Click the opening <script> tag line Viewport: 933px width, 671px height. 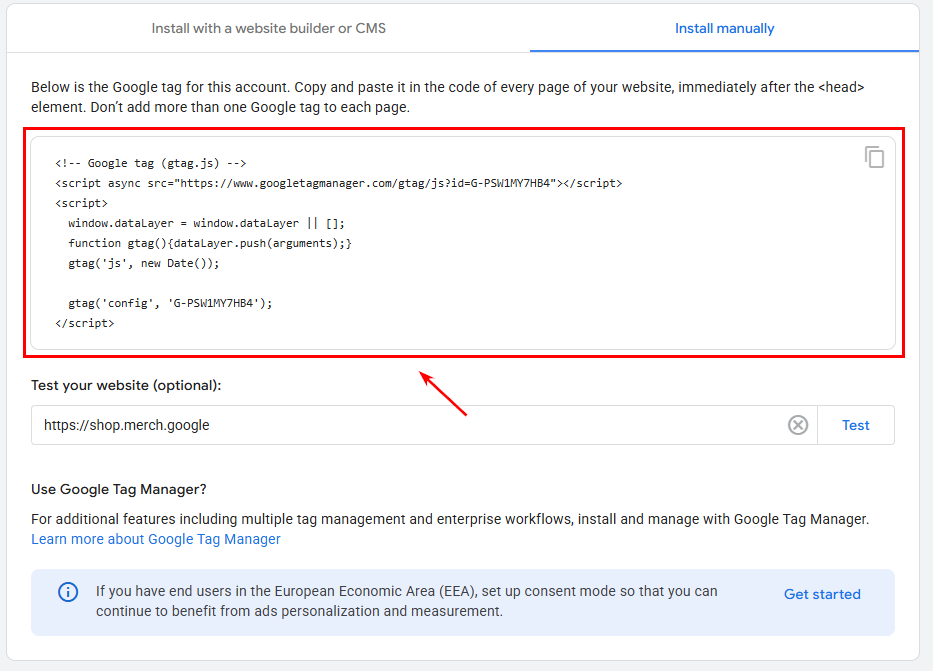point(82,203)
